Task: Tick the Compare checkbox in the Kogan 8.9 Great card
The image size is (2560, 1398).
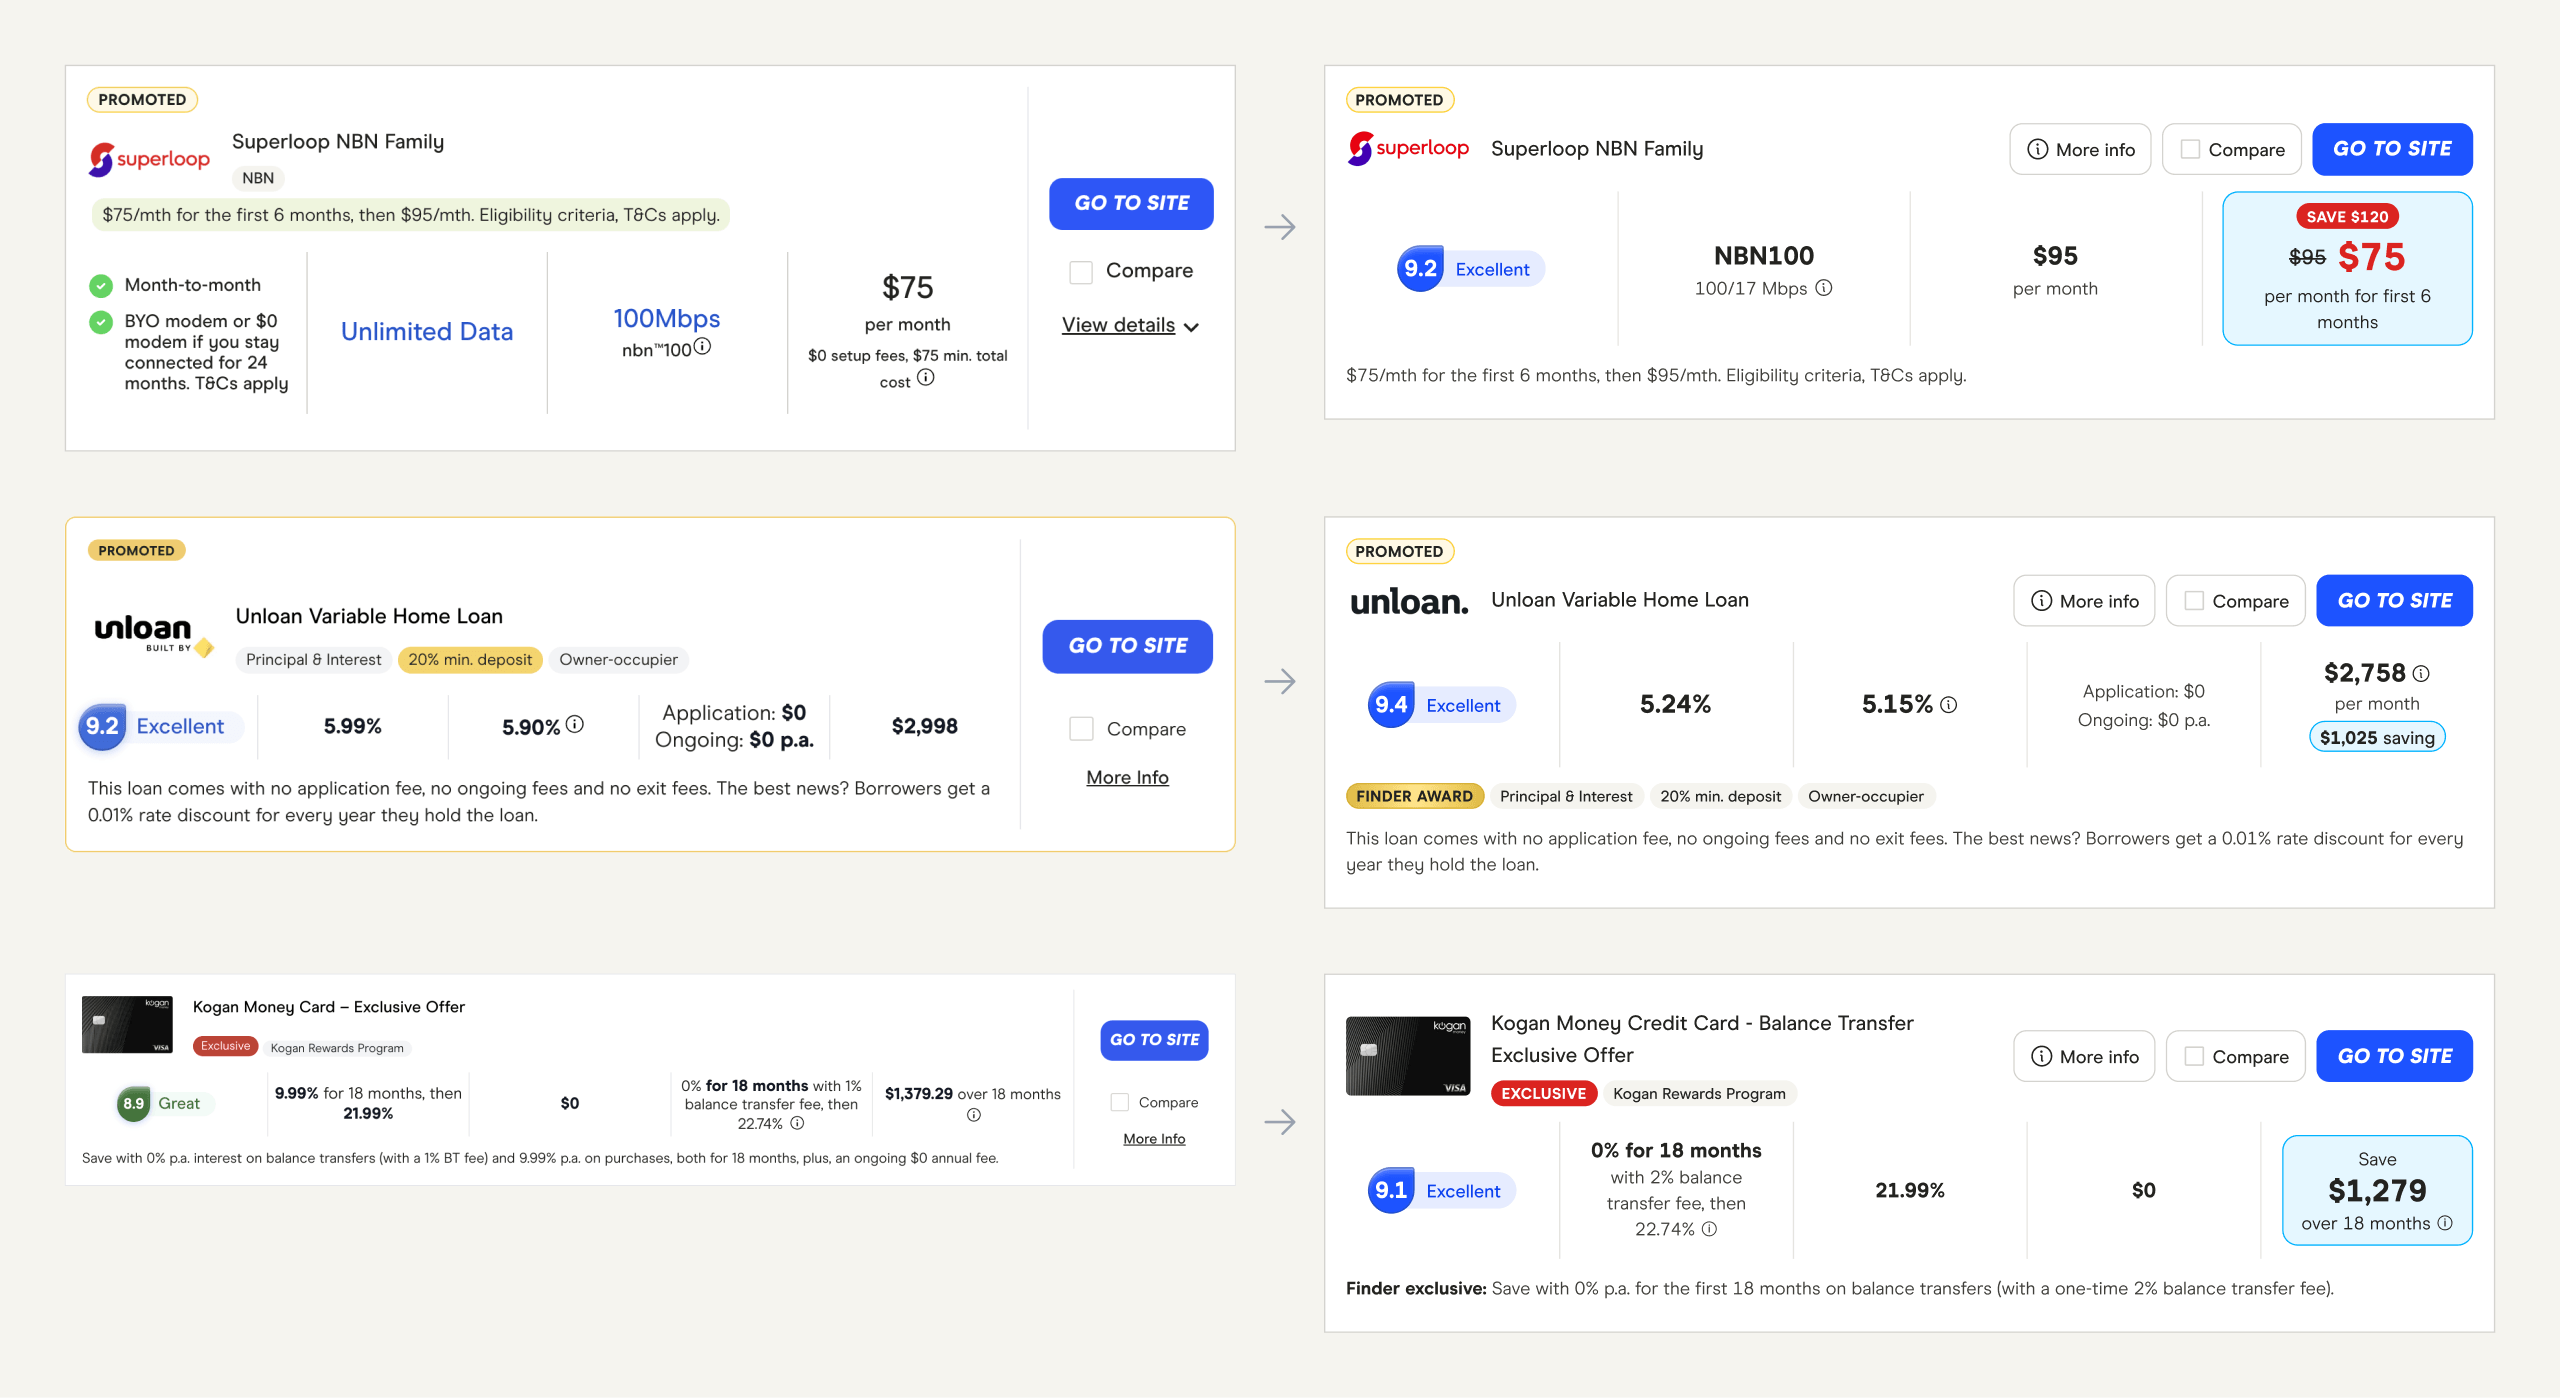Action: (x=1120, y=1102)
